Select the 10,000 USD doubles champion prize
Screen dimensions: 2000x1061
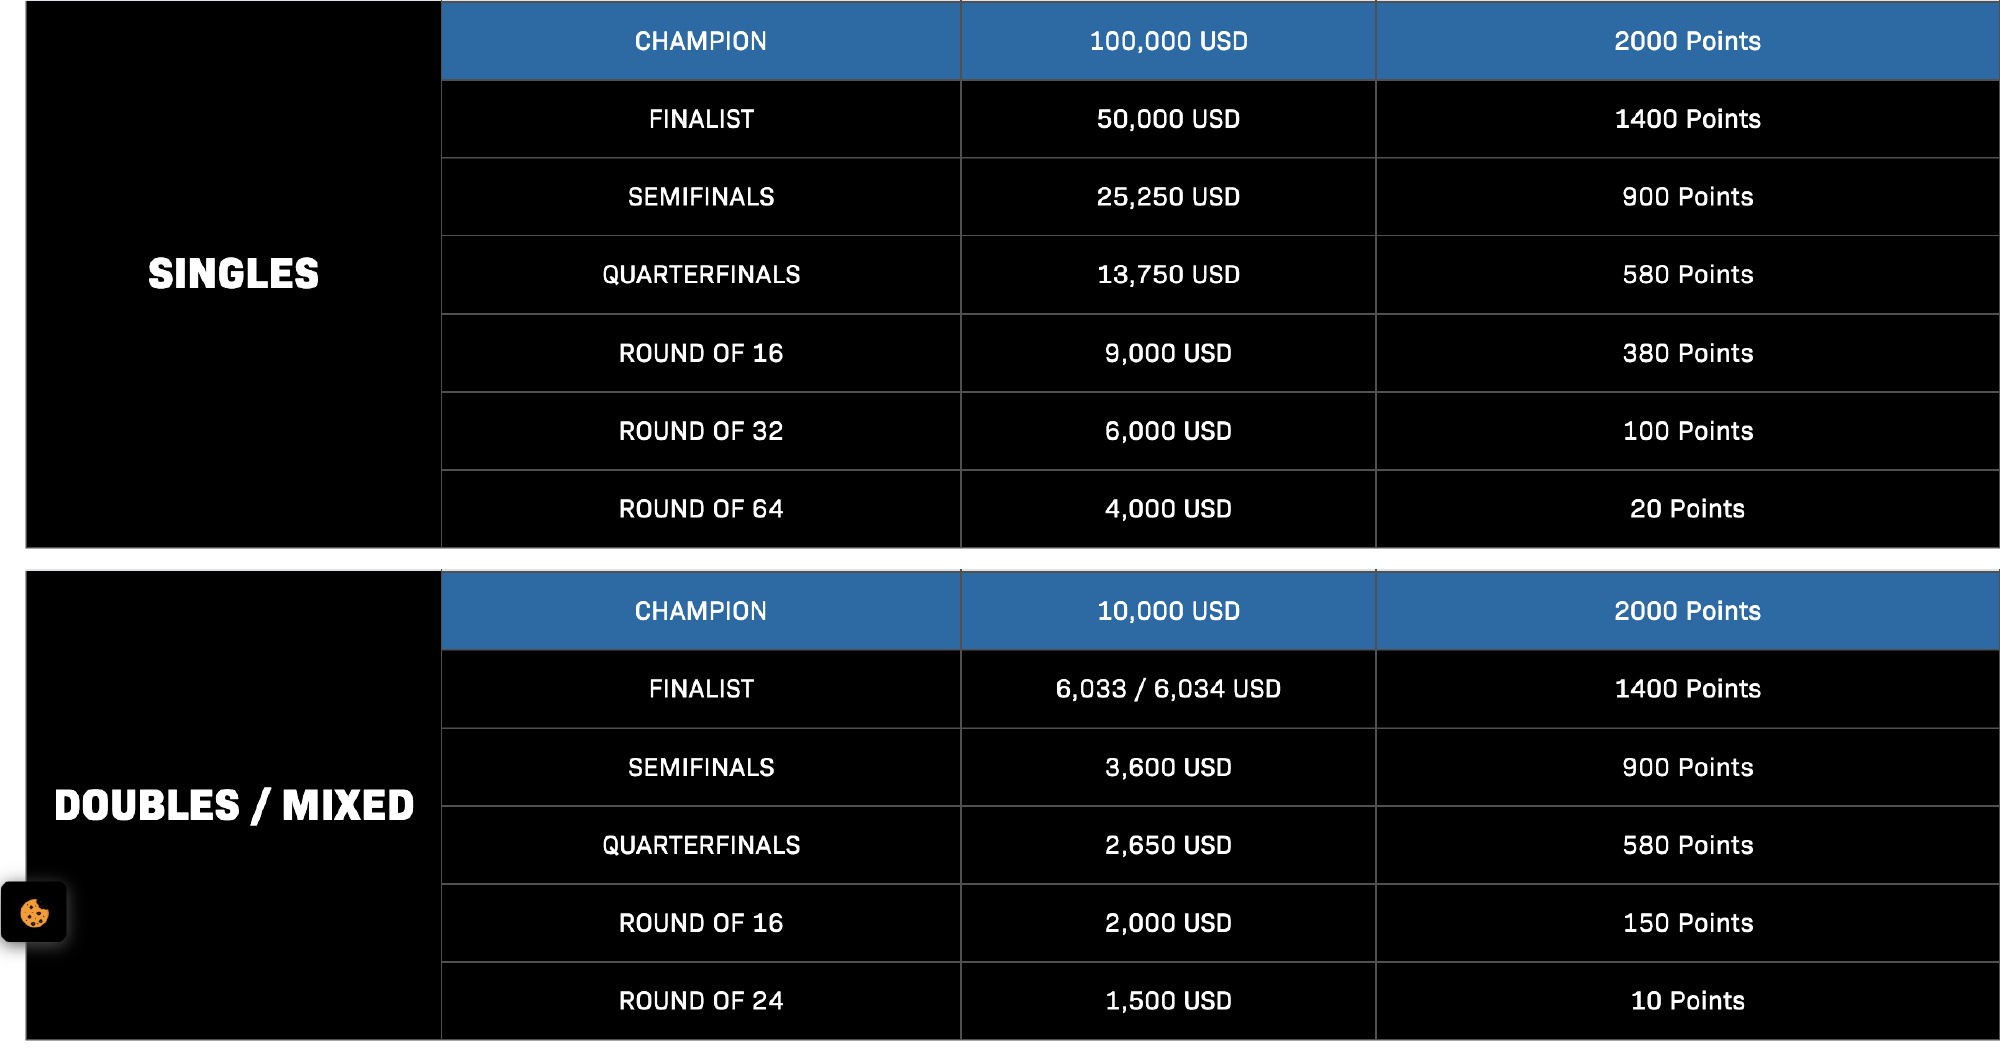[x=1168, y=611]
